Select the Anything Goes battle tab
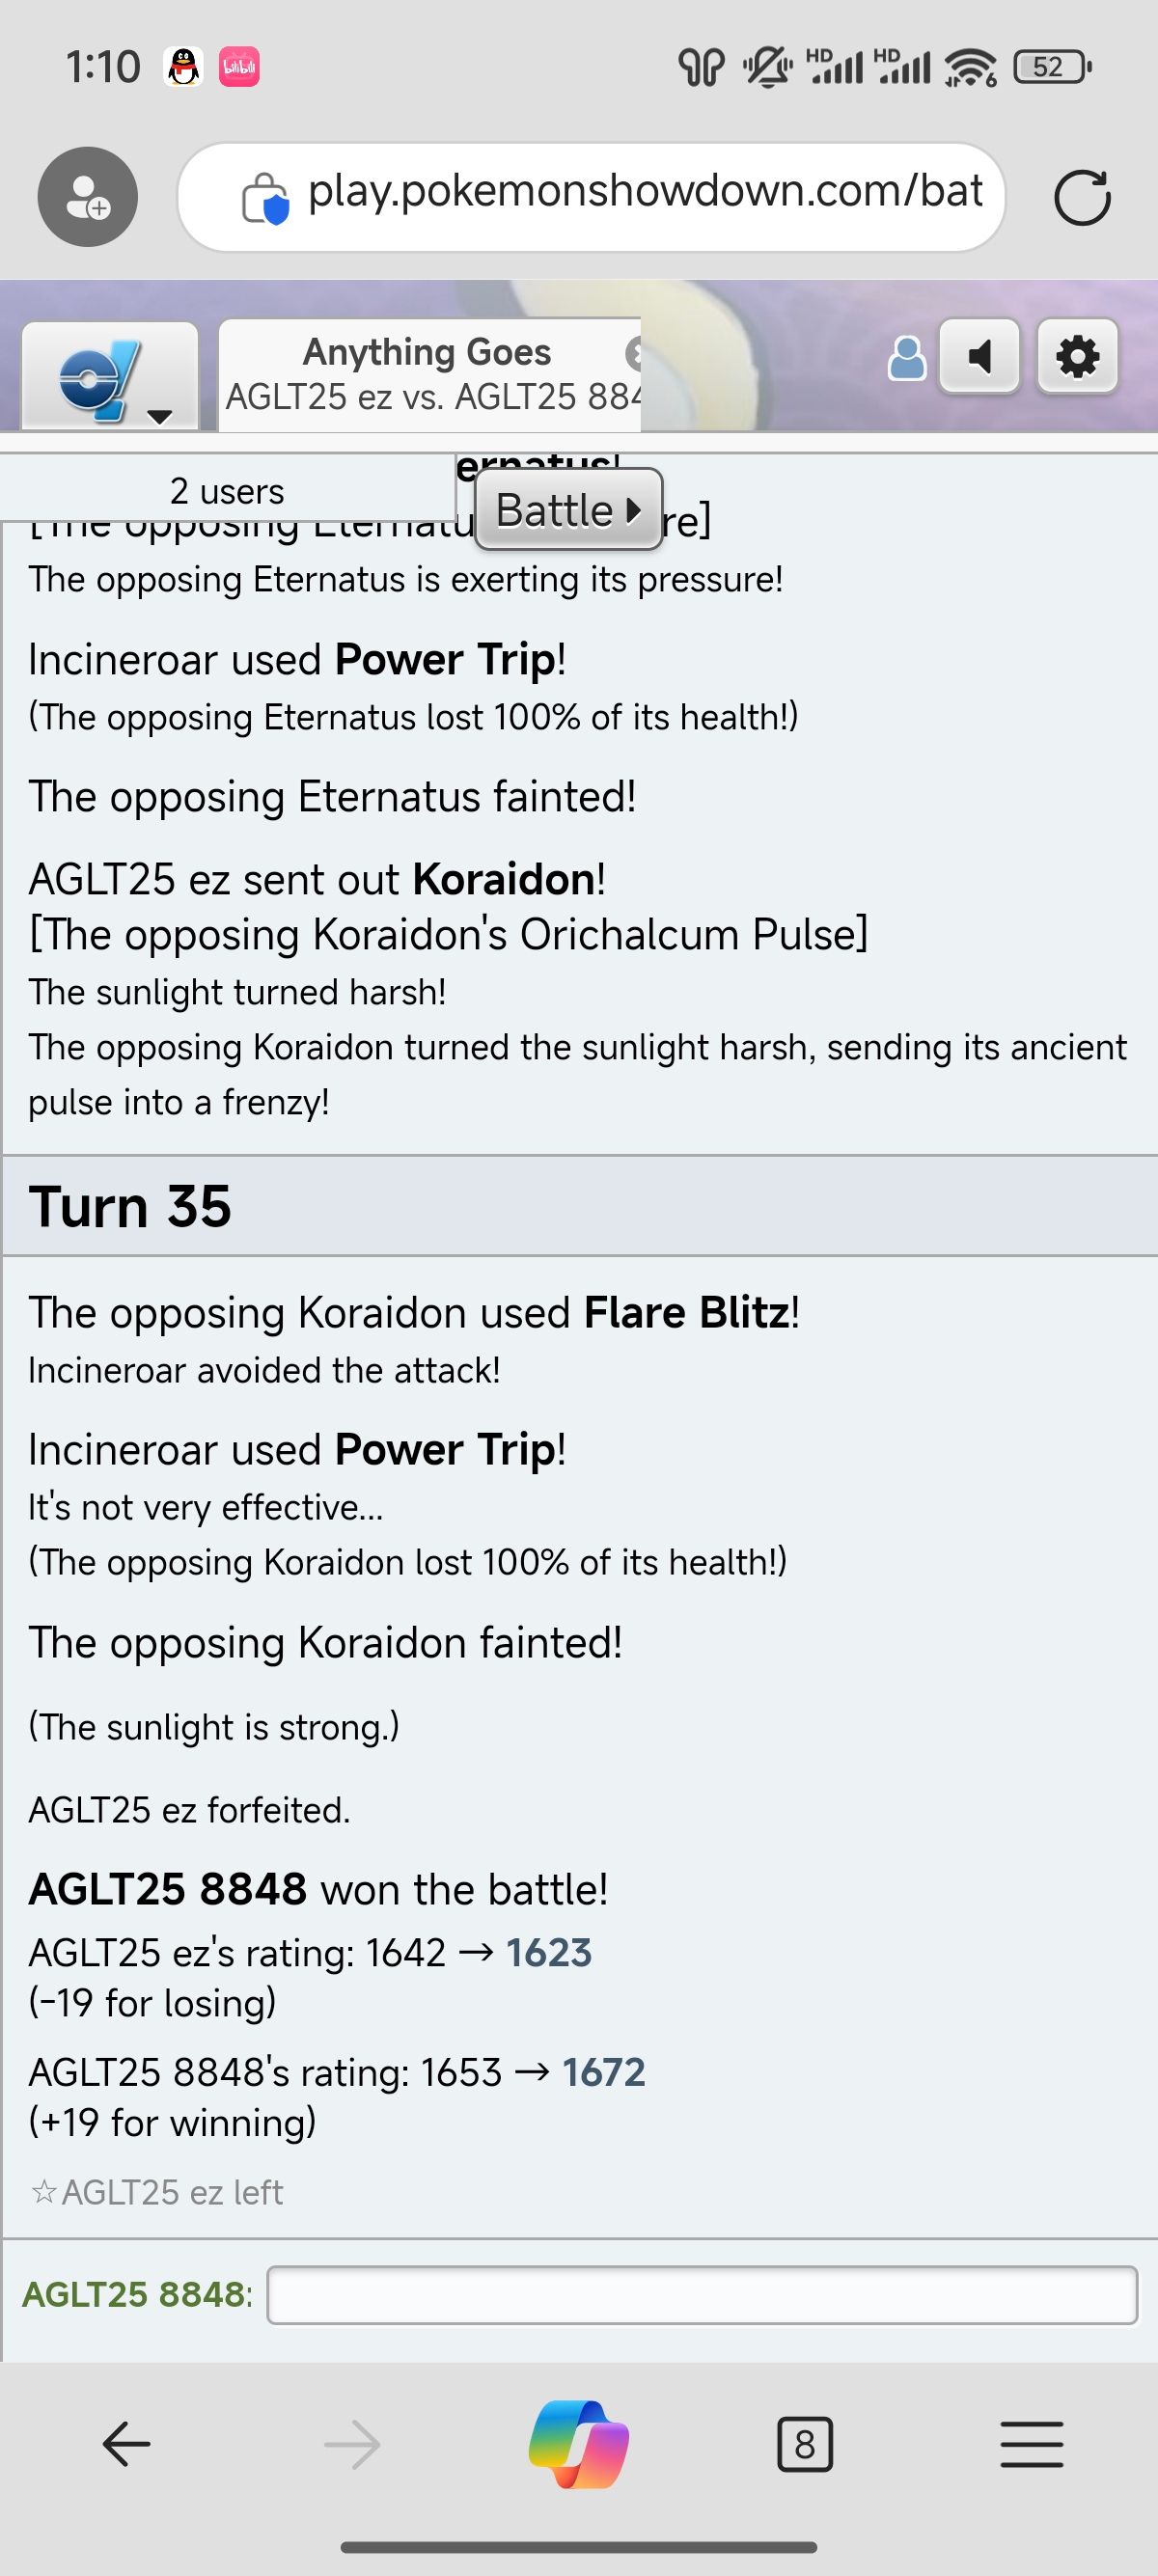 point(427,375)
